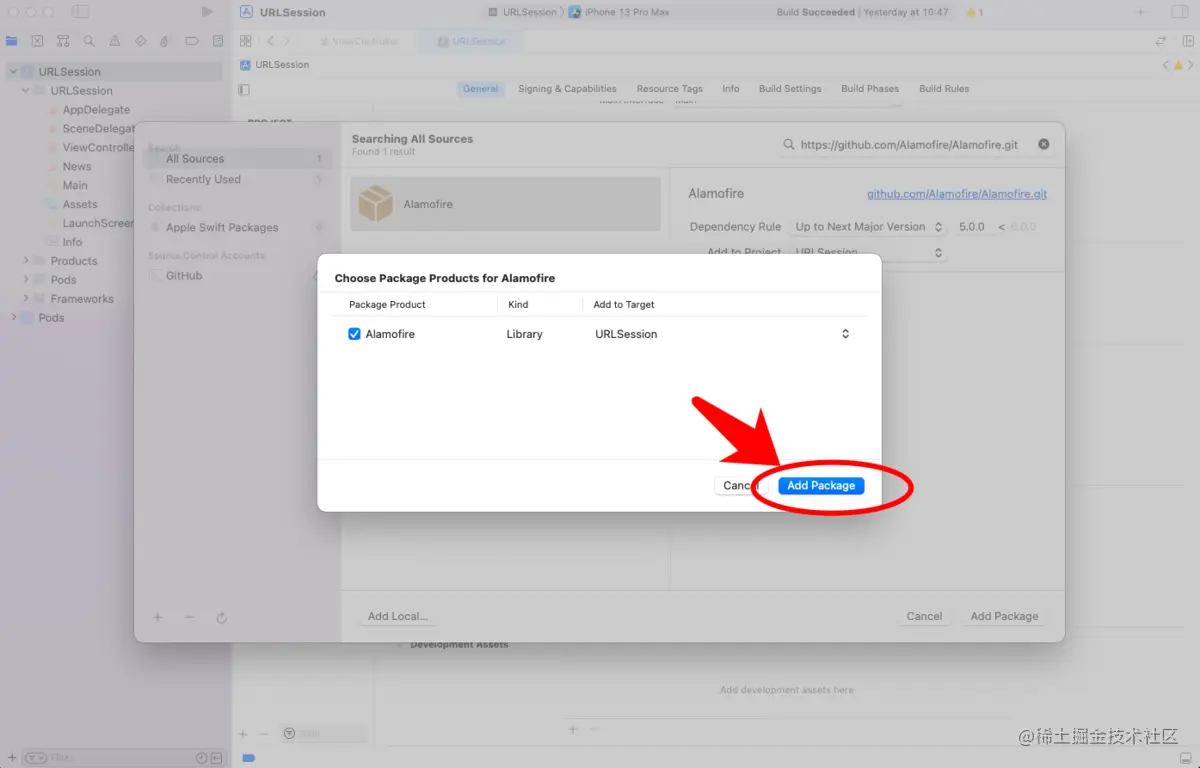Click the refresh icon in package sources sidebar
The height and width of the screenshot is (768, 1200).
(x=221, y=617)
